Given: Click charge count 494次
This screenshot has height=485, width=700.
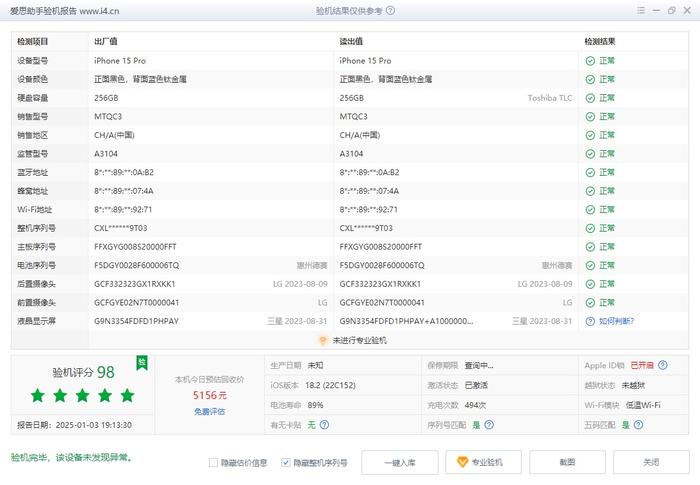Looking at the screenshot, I should [x=475, y=405].
